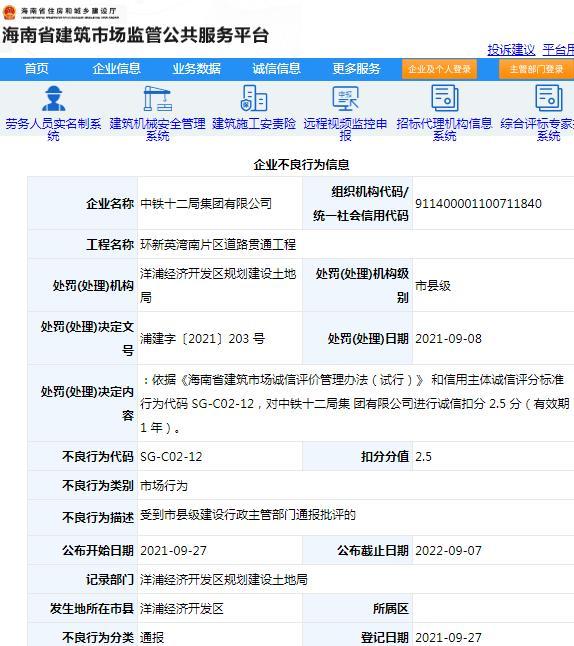Click the decision content paragraph text
The image size is (574, 646).
pyautogui.click(x=355, y=403)
